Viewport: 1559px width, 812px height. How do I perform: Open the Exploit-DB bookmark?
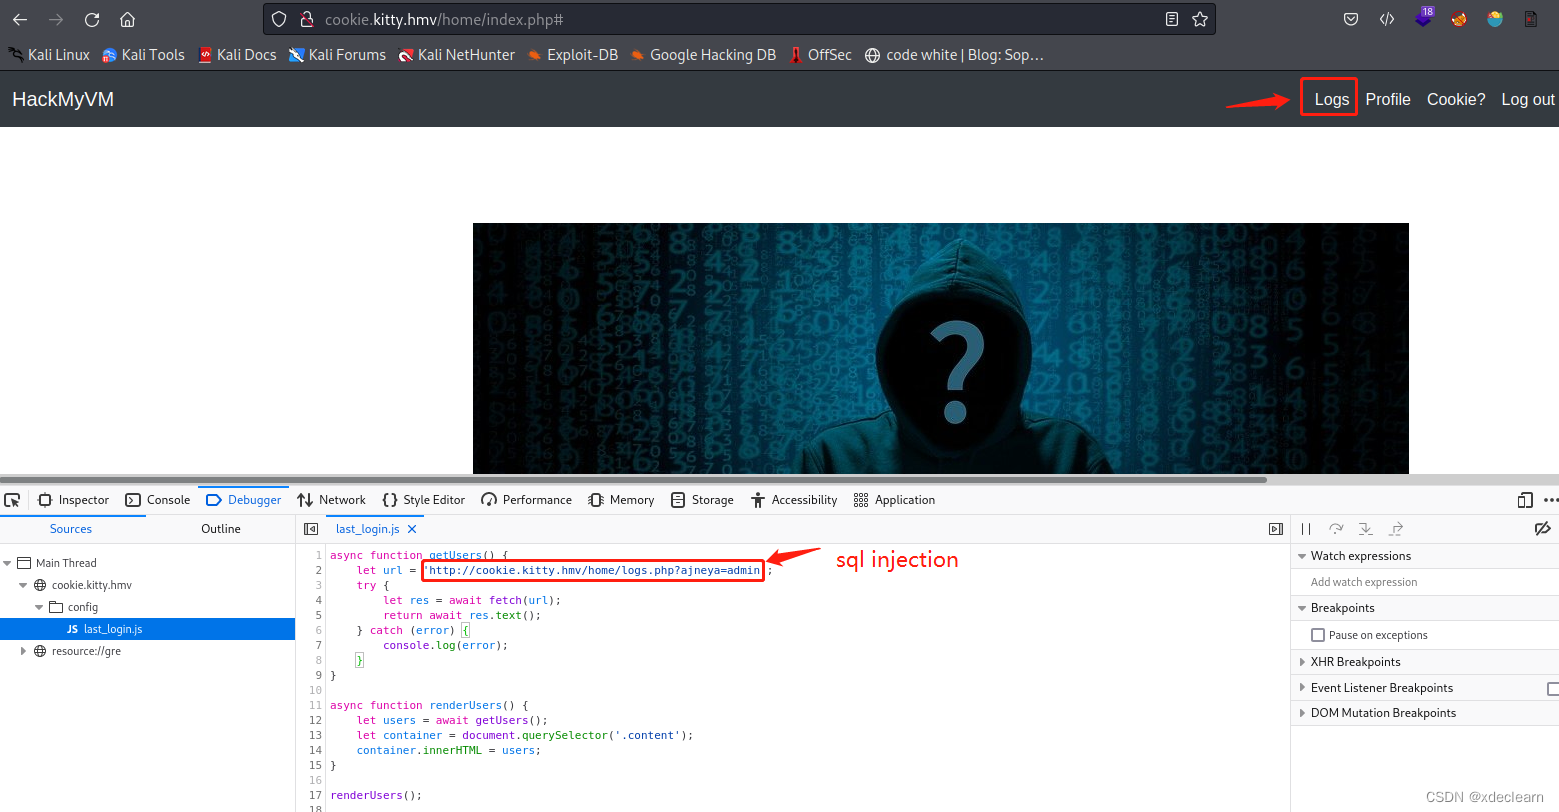[x=573, y=55]
